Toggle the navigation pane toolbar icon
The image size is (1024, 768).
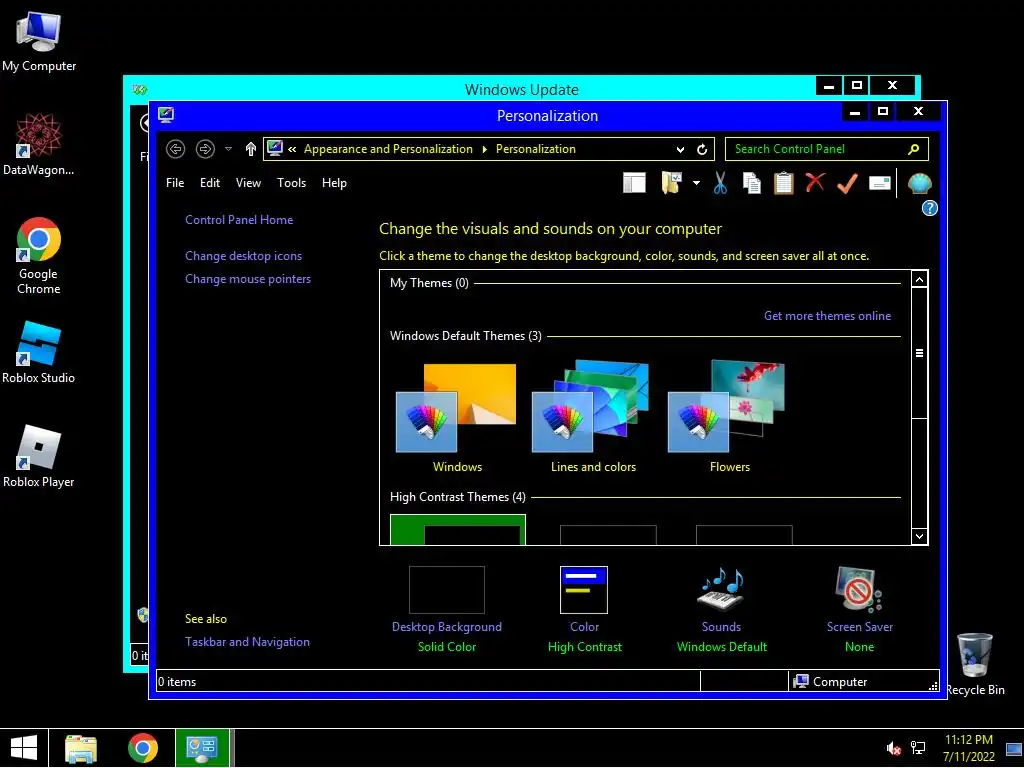coord(634,183)
